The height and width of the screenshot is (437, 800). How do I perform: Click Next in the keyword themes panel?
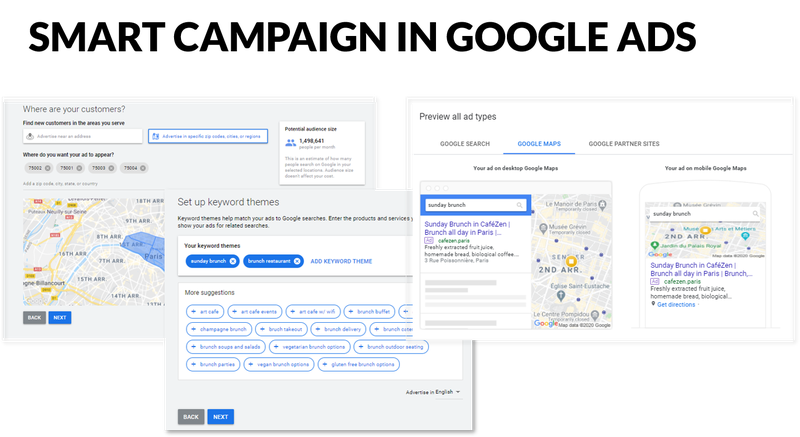tap(220, 417)
